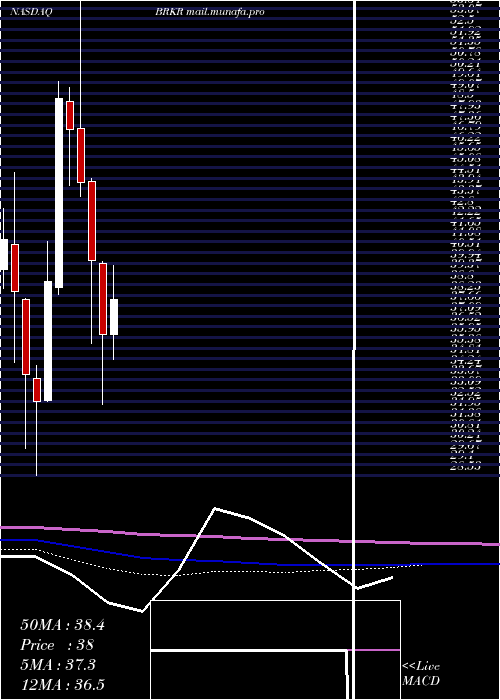Click the tallest white candlestick body

tap(59, 193)
